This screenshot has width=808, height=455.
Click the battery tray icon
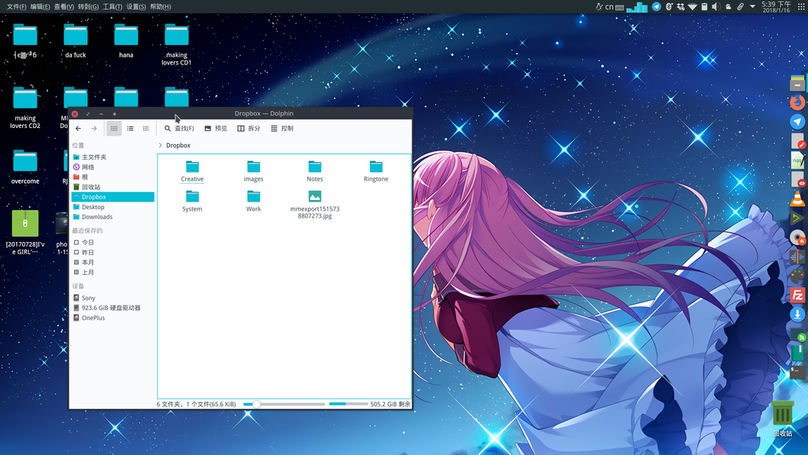tap(704, 7)
